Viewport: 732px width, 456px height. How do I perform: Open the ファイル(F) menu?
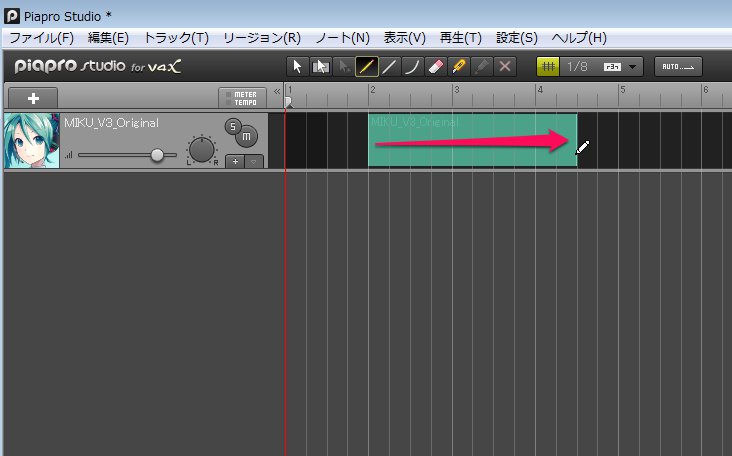pos(41,38)
